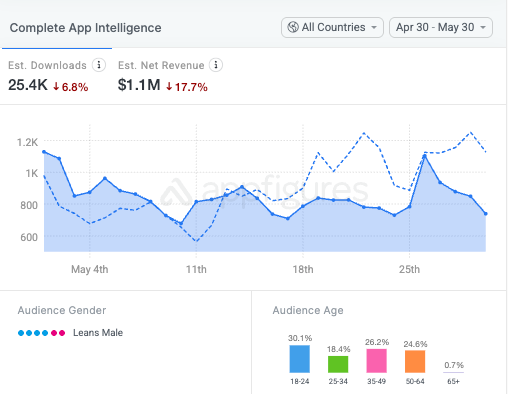Click the May 4th axis label
The width and height of the screenshot is (508, 394).
click(89, 269)
